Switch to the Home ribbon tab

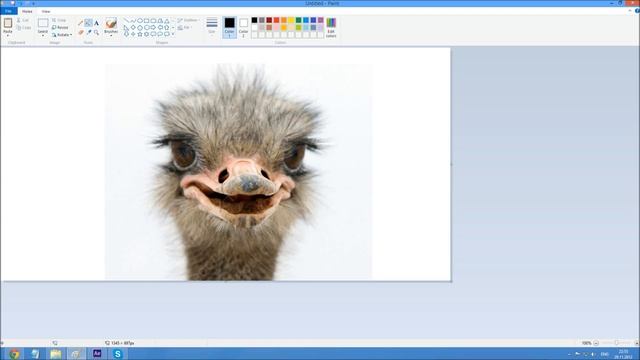click(27, 11)
